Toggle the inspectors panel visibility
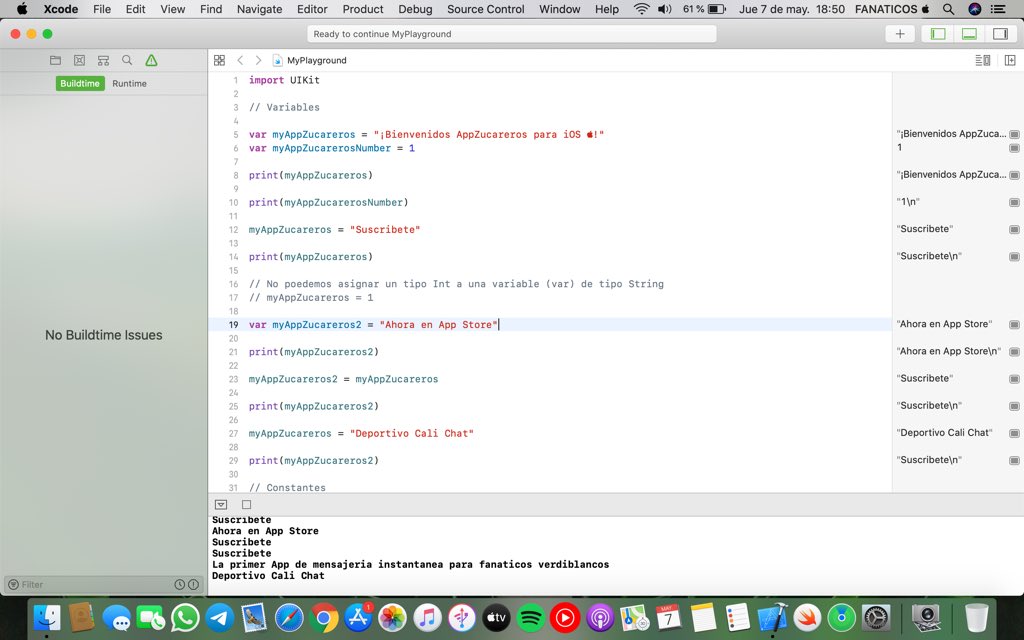Viewport: 1024px width, 640px height. point(1000,34)
